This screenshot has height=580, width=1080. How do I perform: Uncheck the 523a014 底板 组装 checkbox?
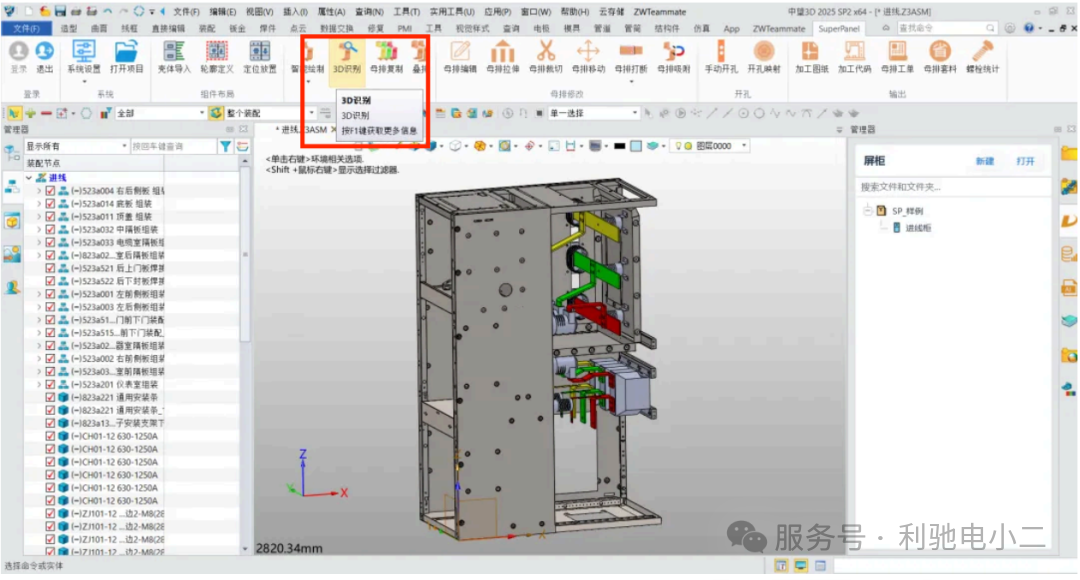point(50,204)
